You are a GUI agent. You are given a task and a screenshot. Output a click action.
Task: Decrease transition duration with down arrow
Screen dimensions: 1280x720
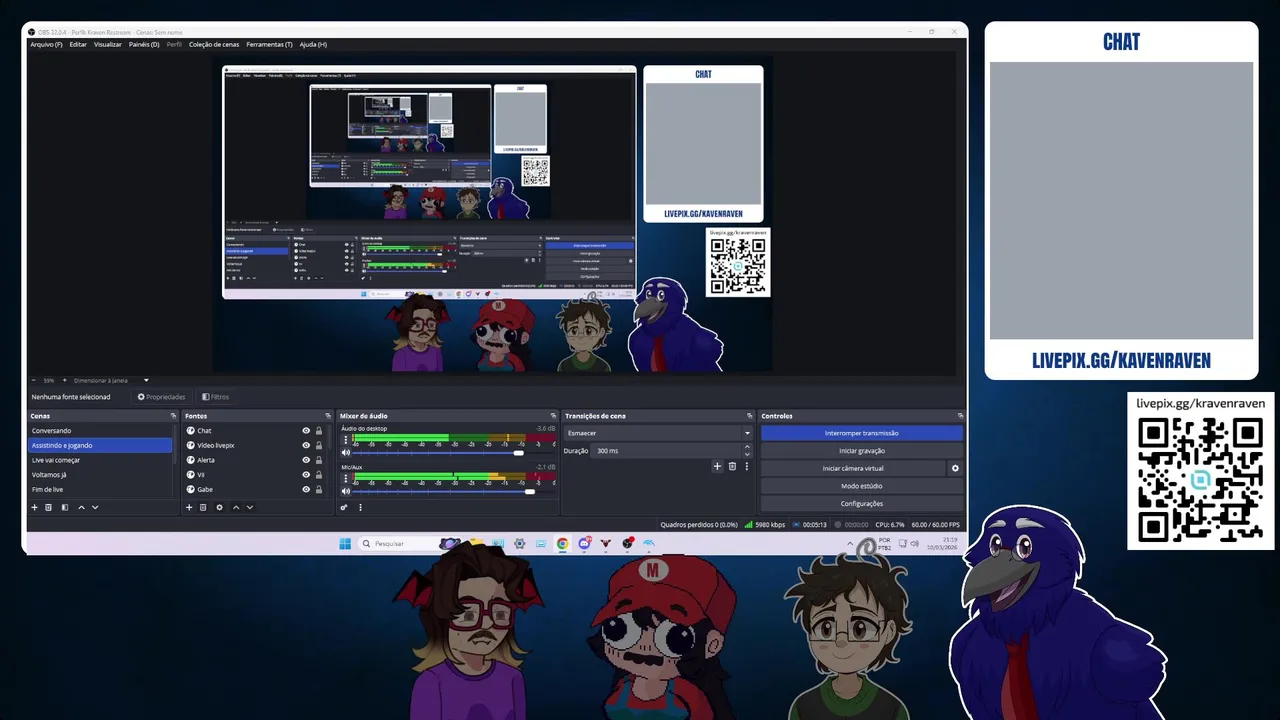click(x=749, y=454)
